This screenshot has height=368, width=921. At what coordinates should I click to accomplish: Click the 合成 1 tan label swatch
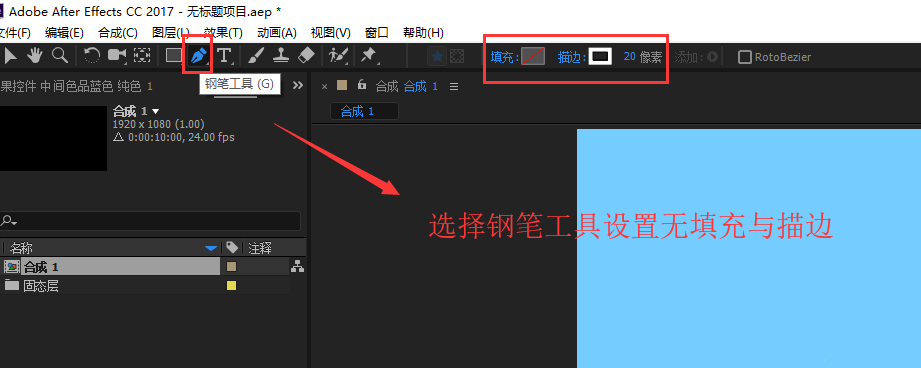click(x=231, y=267)
